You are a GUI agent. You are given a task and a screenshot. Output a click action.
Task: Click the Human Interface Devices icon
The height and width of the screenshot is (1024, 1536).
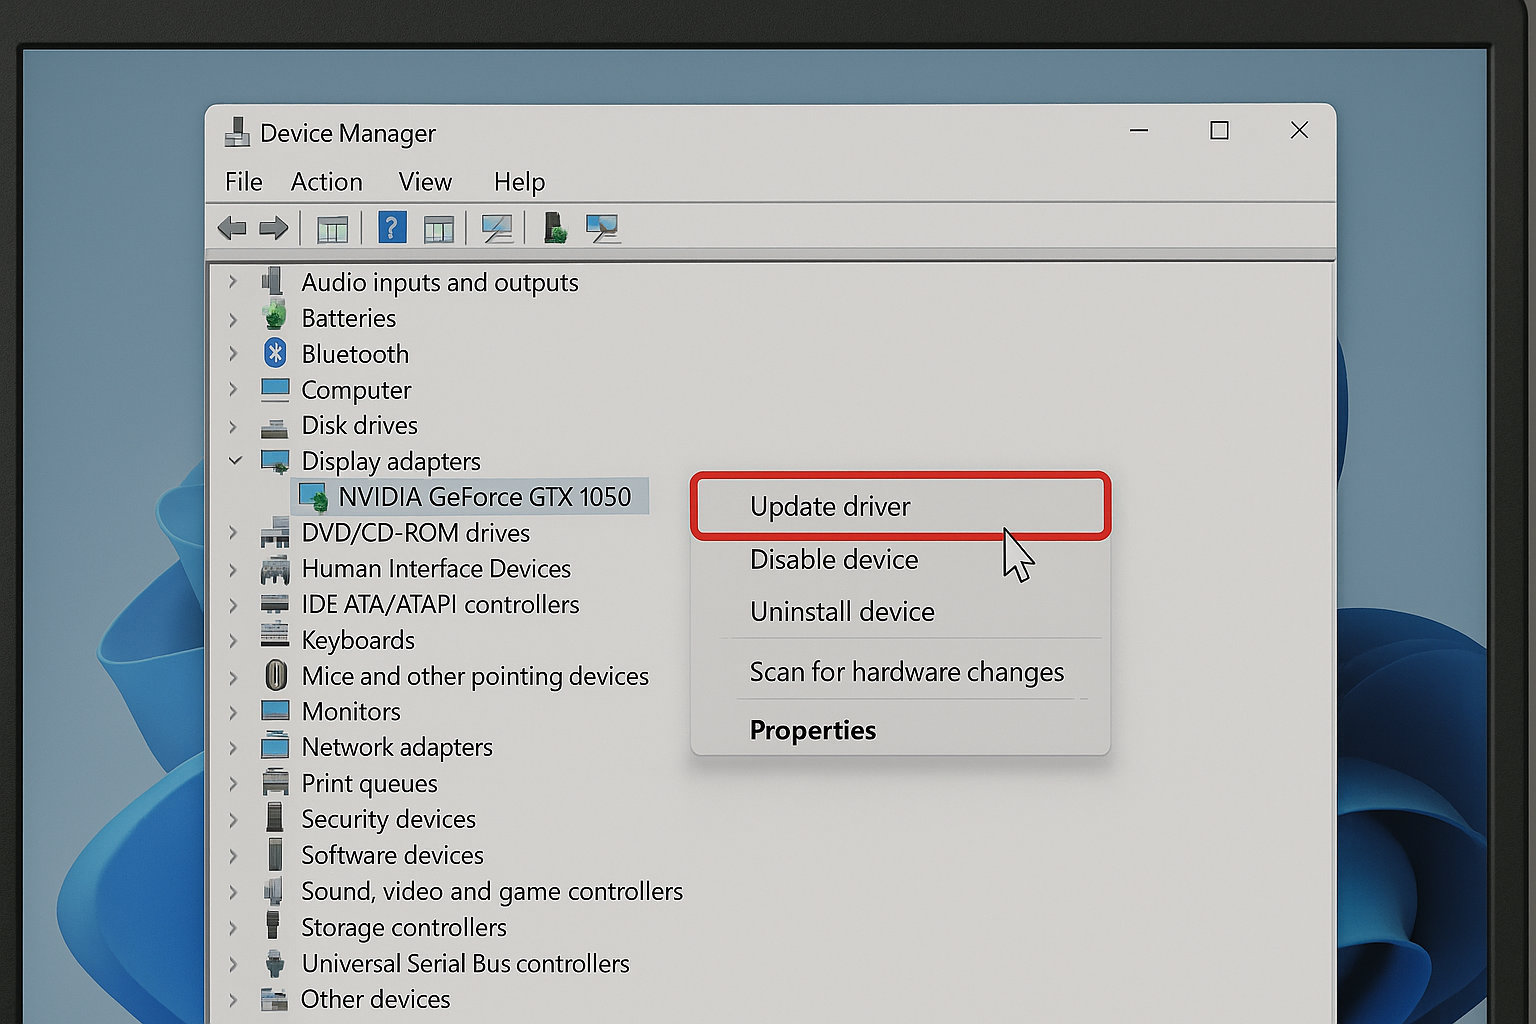tap(275, 569)
